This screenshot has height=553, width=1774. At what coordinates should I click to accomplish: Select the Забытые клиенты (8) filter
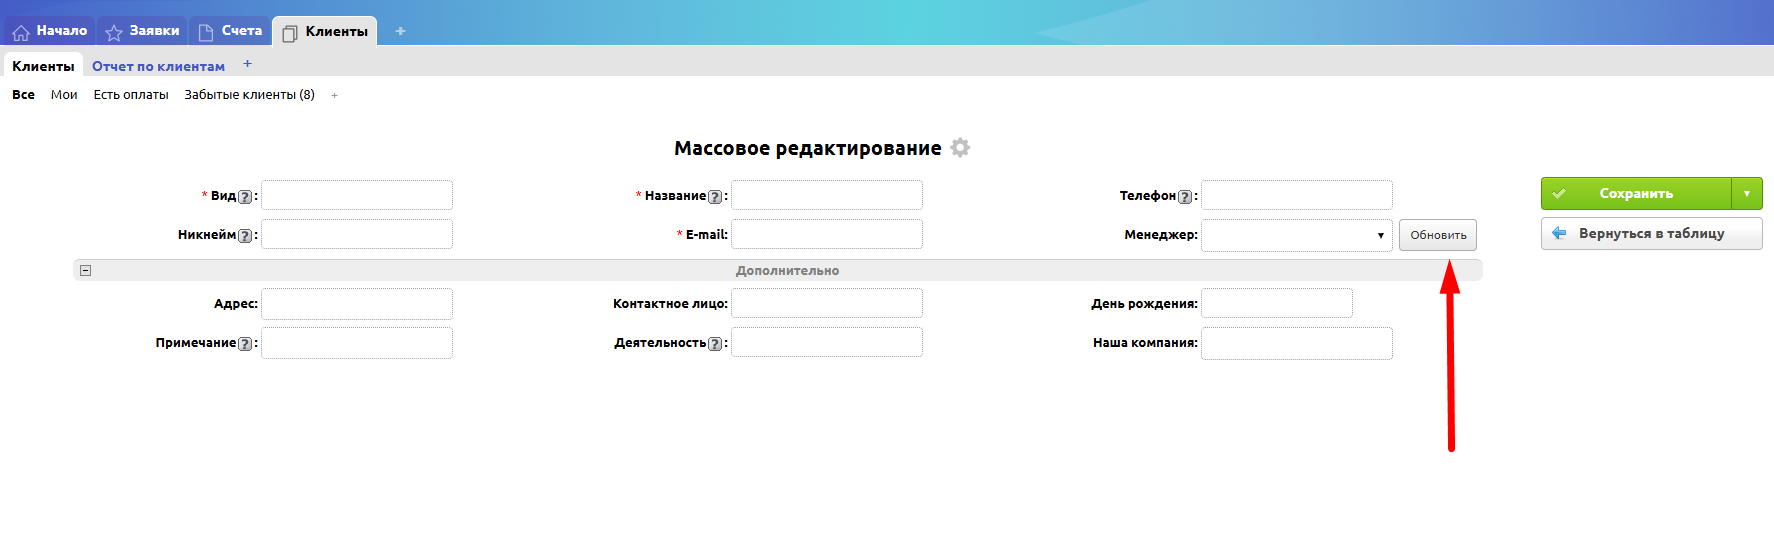click(249, 95)
